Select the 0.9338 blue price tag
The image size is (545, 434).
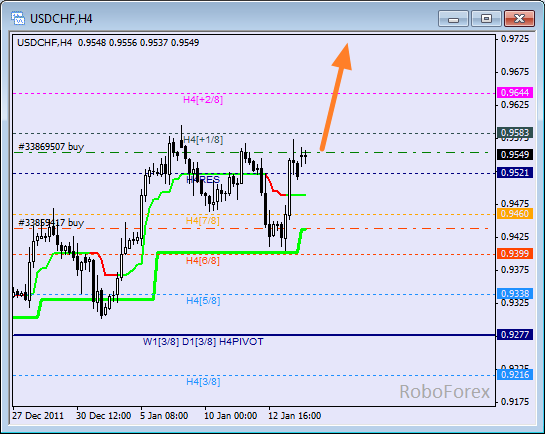pyautogui.click(x=515, y=294)
